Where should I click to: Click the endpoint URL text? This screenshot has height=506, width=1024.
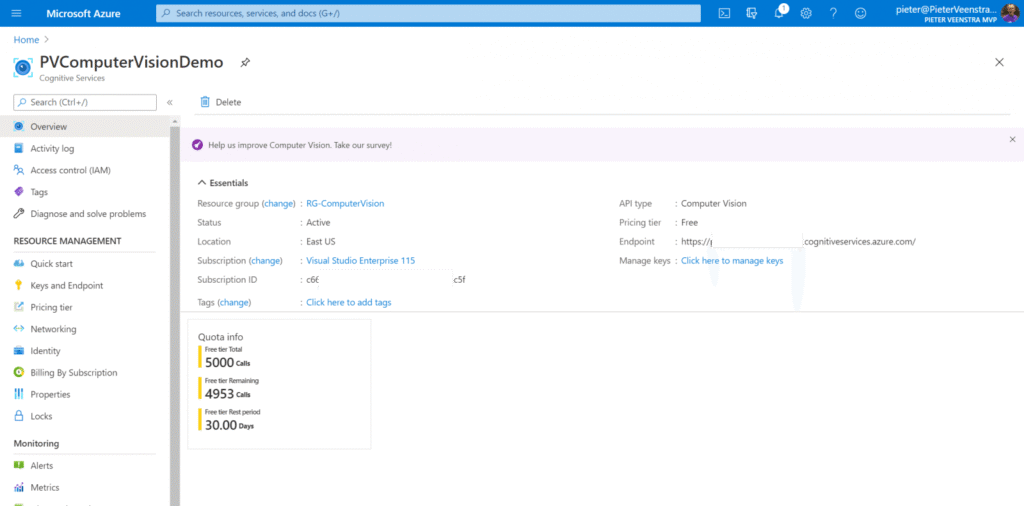click(x=798, y=241)
